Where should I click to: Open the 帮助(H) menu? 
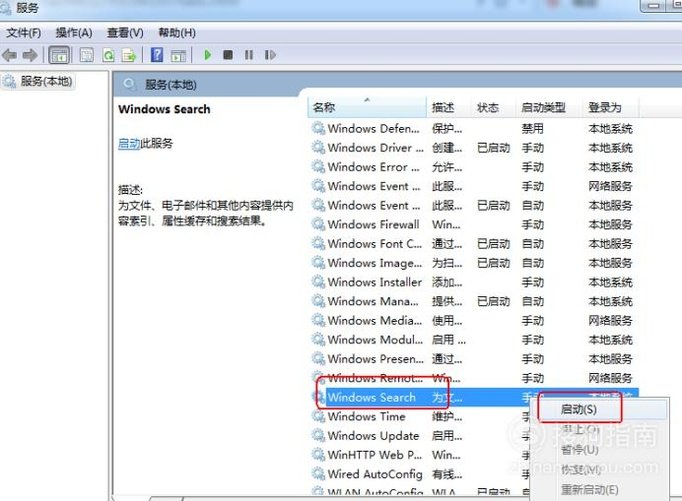pyautogui.click(x=177, y=33)
